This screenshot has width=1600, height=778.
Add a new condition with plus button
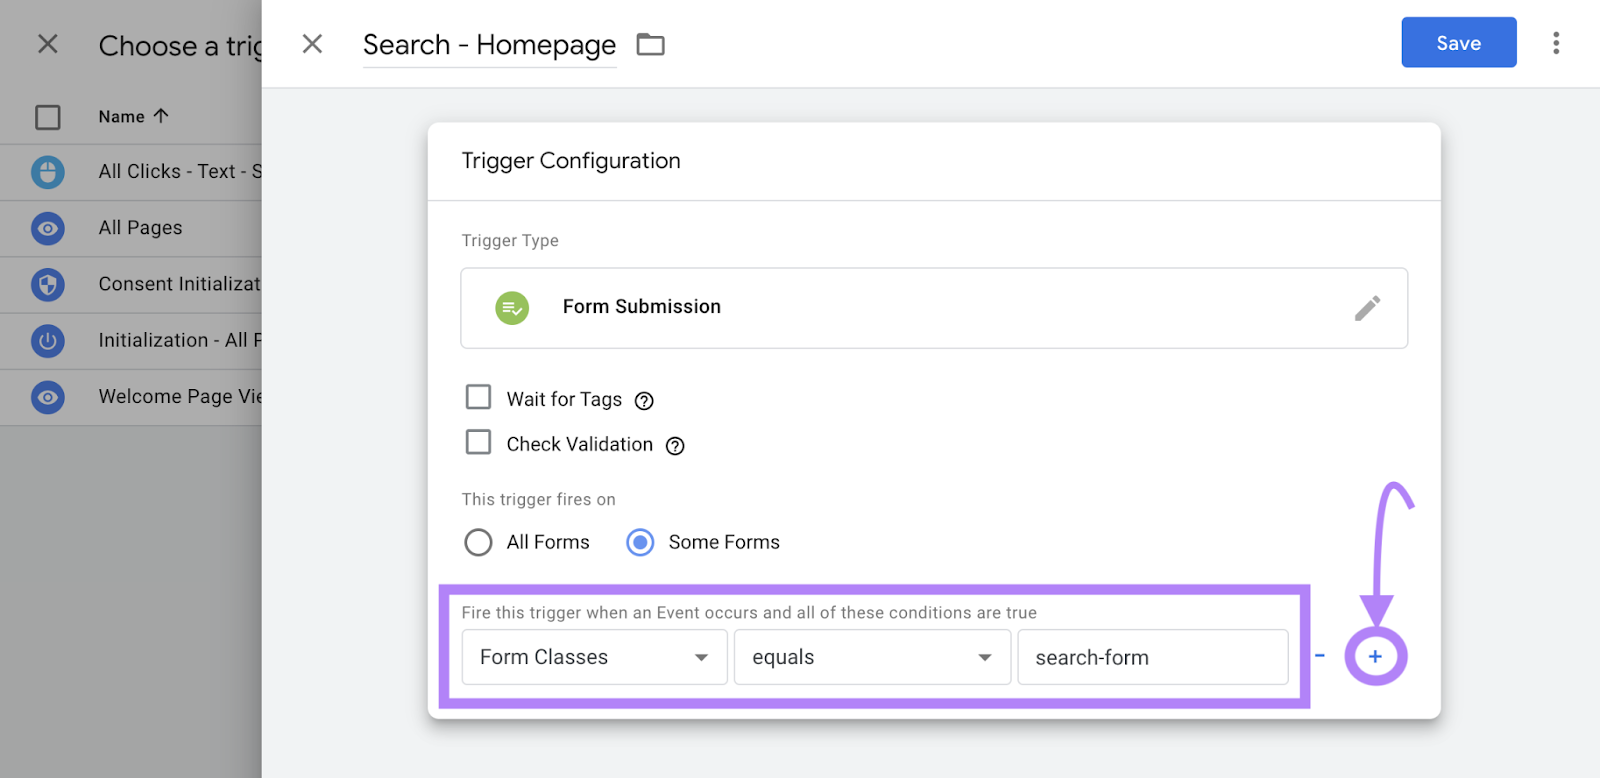click(x=1375, y=657)
